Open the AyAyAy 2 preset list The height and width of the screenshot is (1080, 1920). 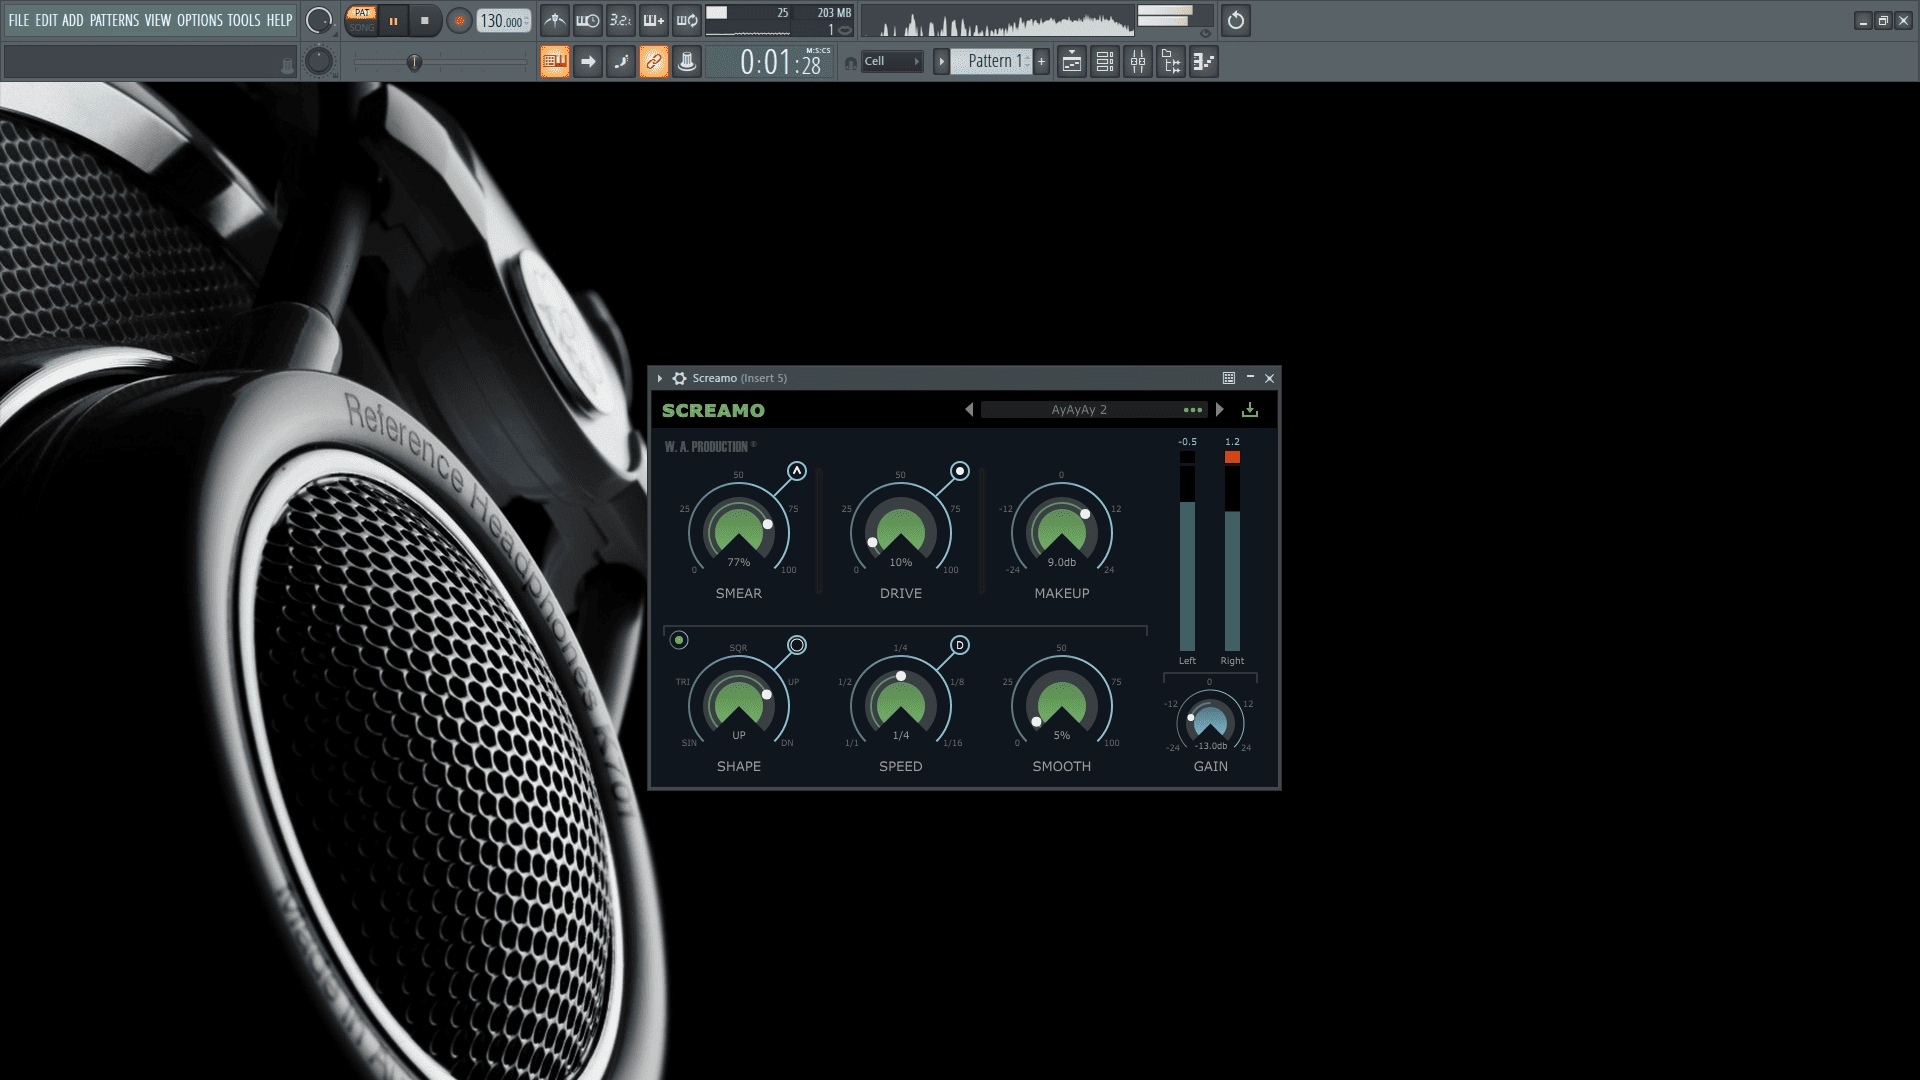[1079, 410]
